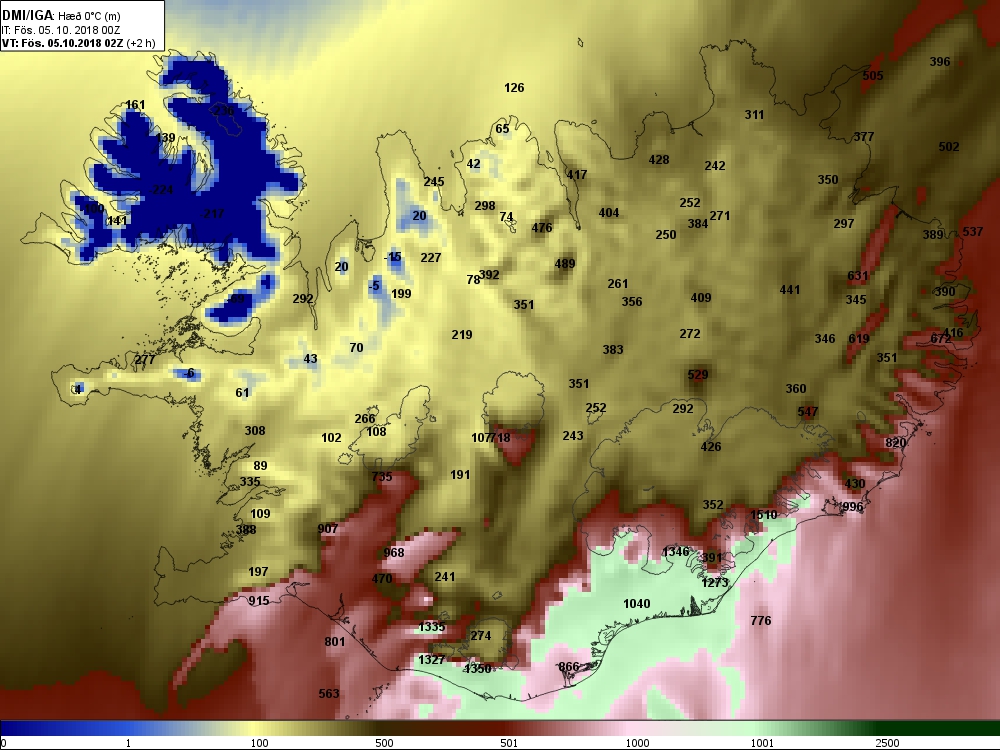This screenshot has width=1000, height=750.
Task: Pick the 426 value label
Action: (710, 447)
